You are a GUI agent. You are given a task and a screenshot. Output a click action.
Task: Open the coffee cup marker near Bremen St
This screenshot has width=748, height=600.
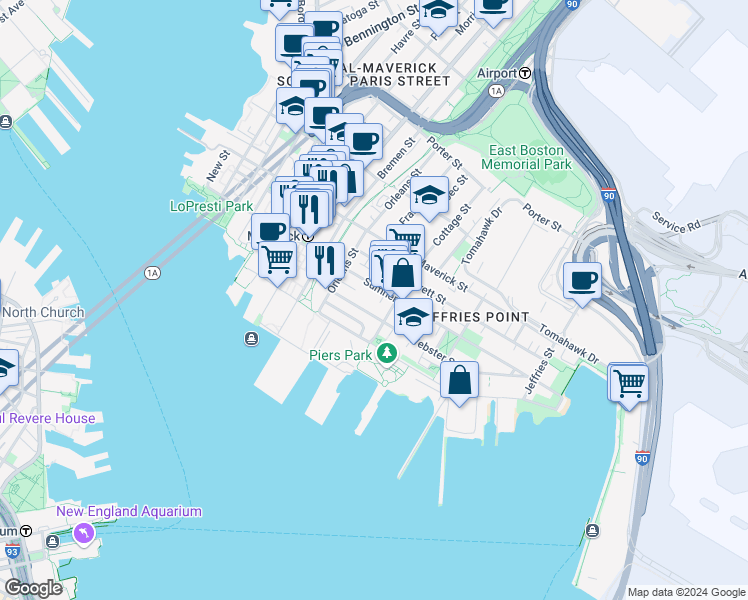(364, 143)
